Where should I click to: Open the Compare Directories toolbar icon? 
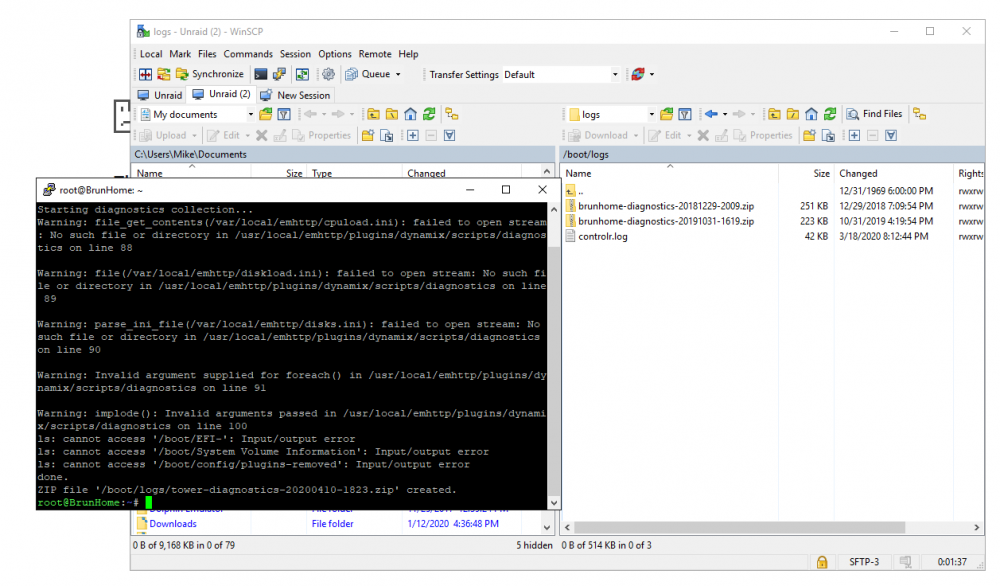[x=145, y=75]
